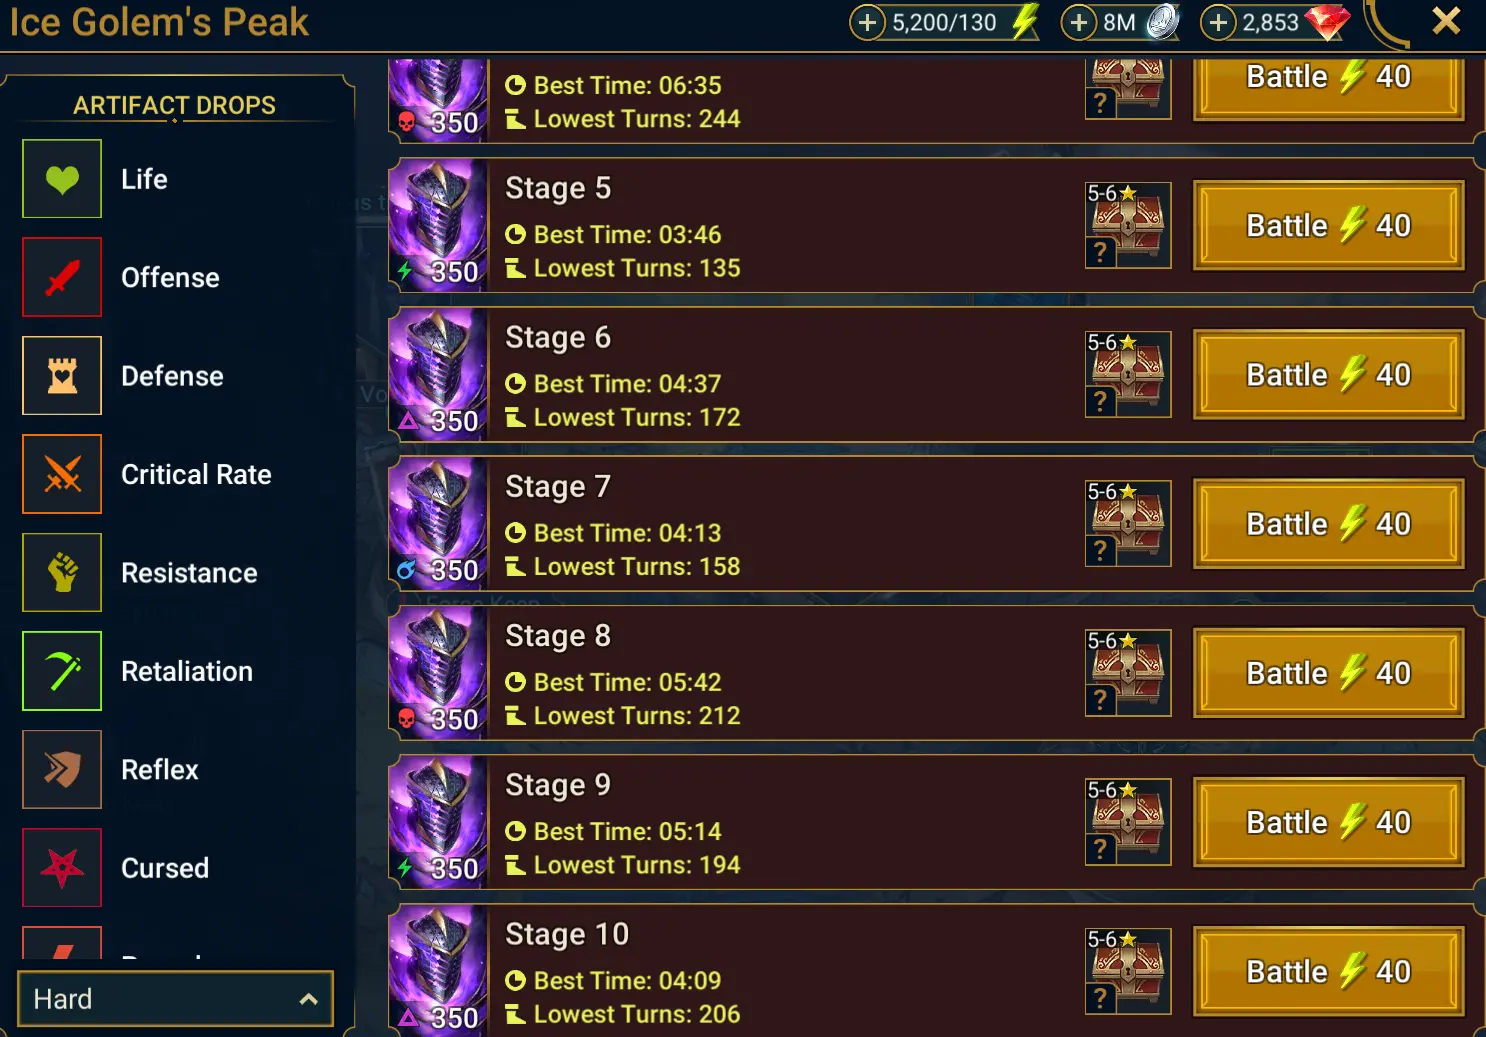Screen dimensions: 1486x1037
Task: Start Stage 5 battle
Action: [1329, 226]
